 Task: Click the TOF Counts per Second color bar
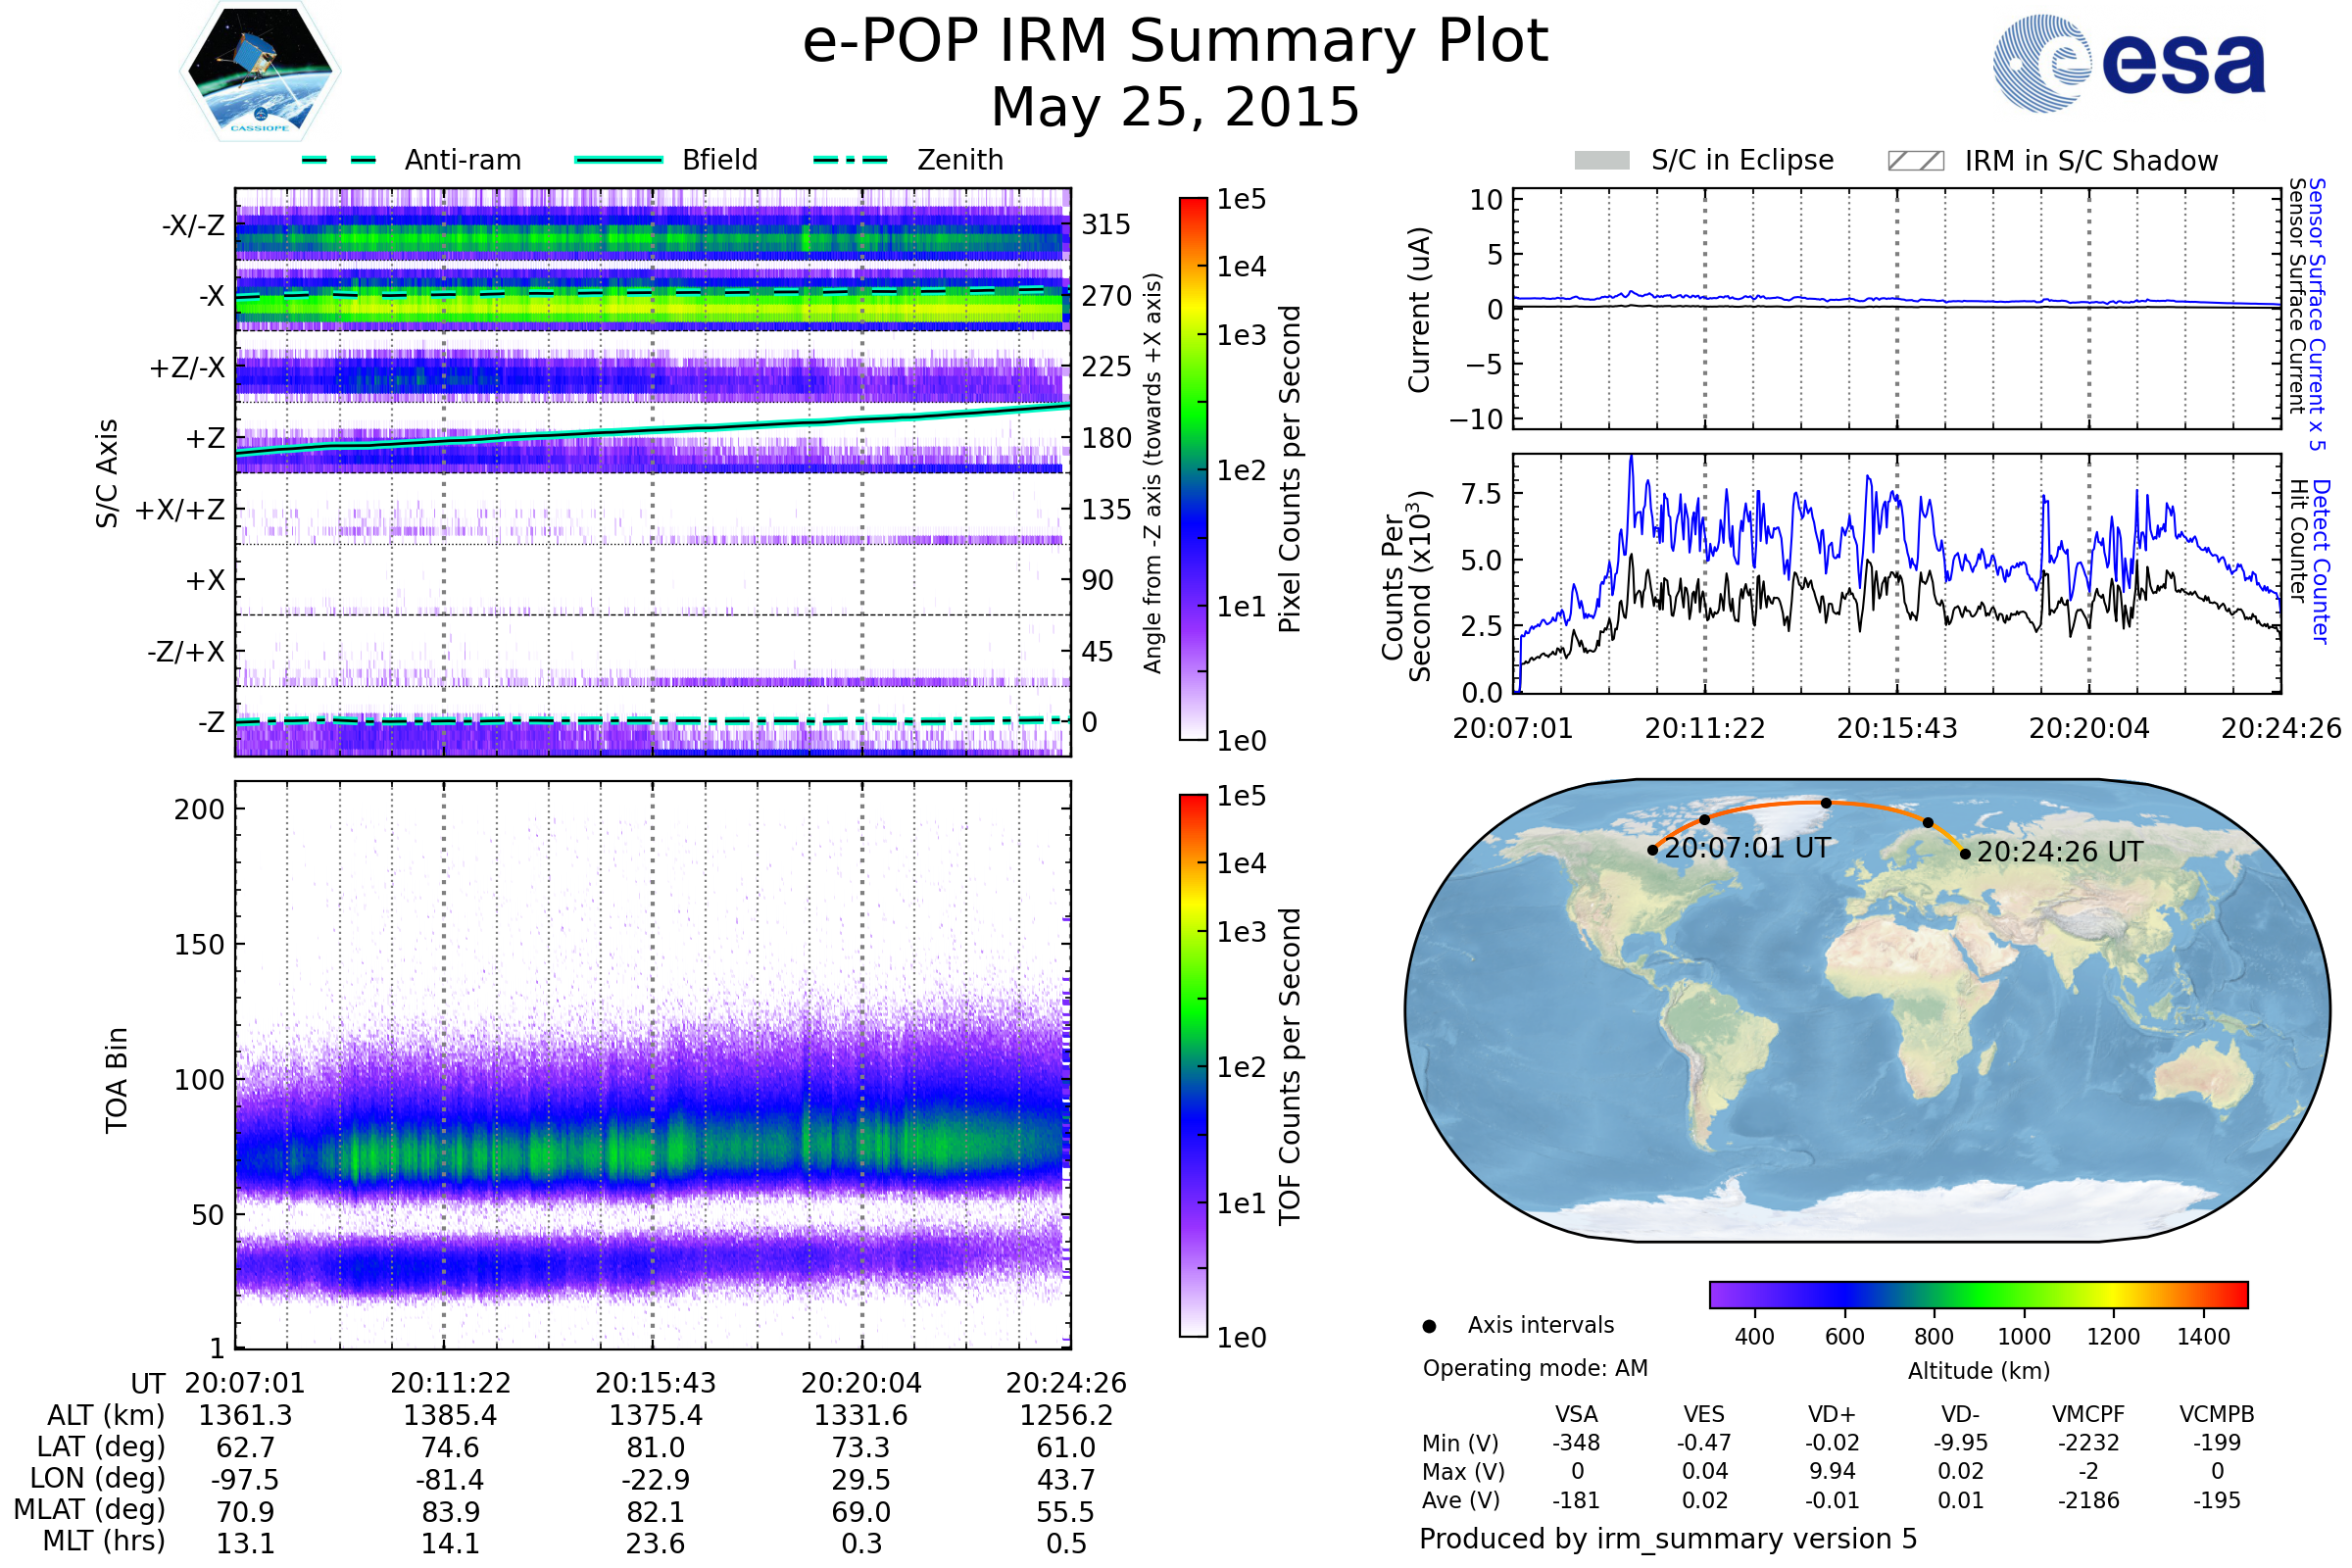[x=1193, y=1065]
